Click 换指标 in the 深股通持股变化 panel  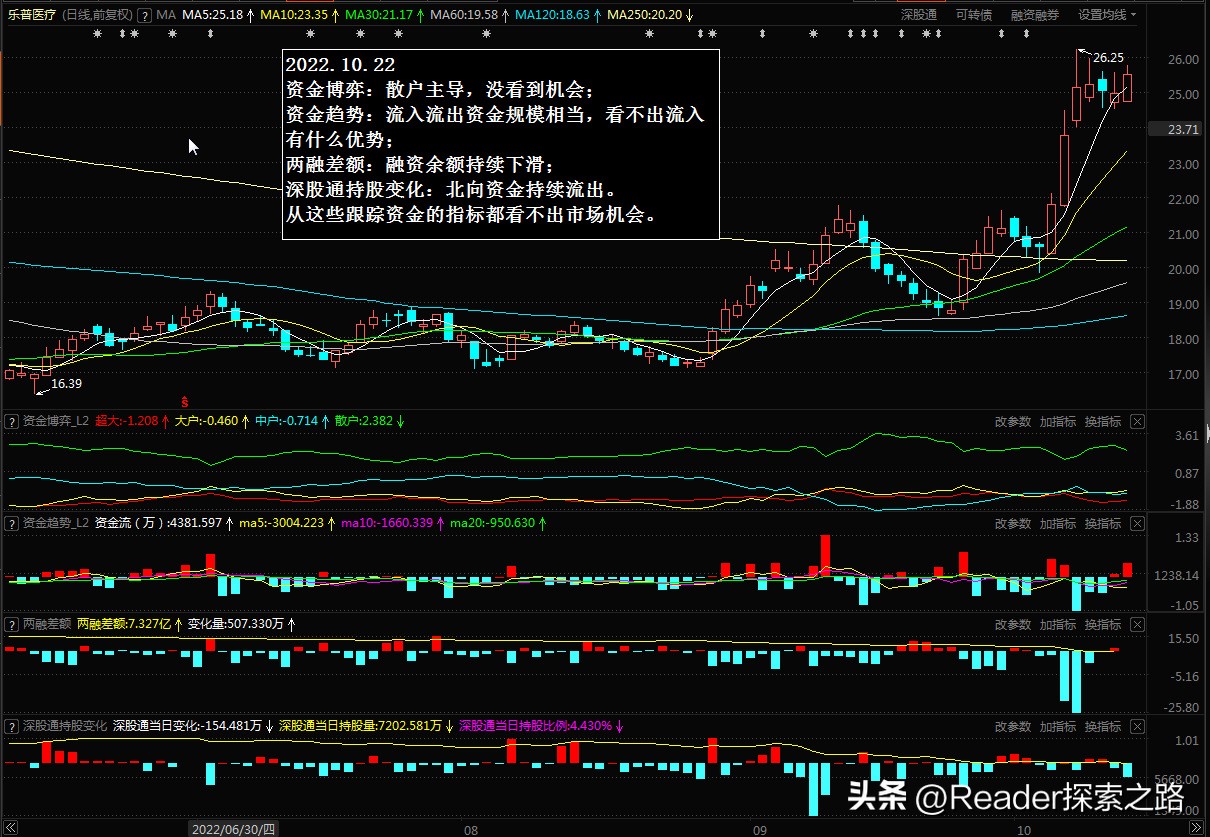(x=1103, y=726)
